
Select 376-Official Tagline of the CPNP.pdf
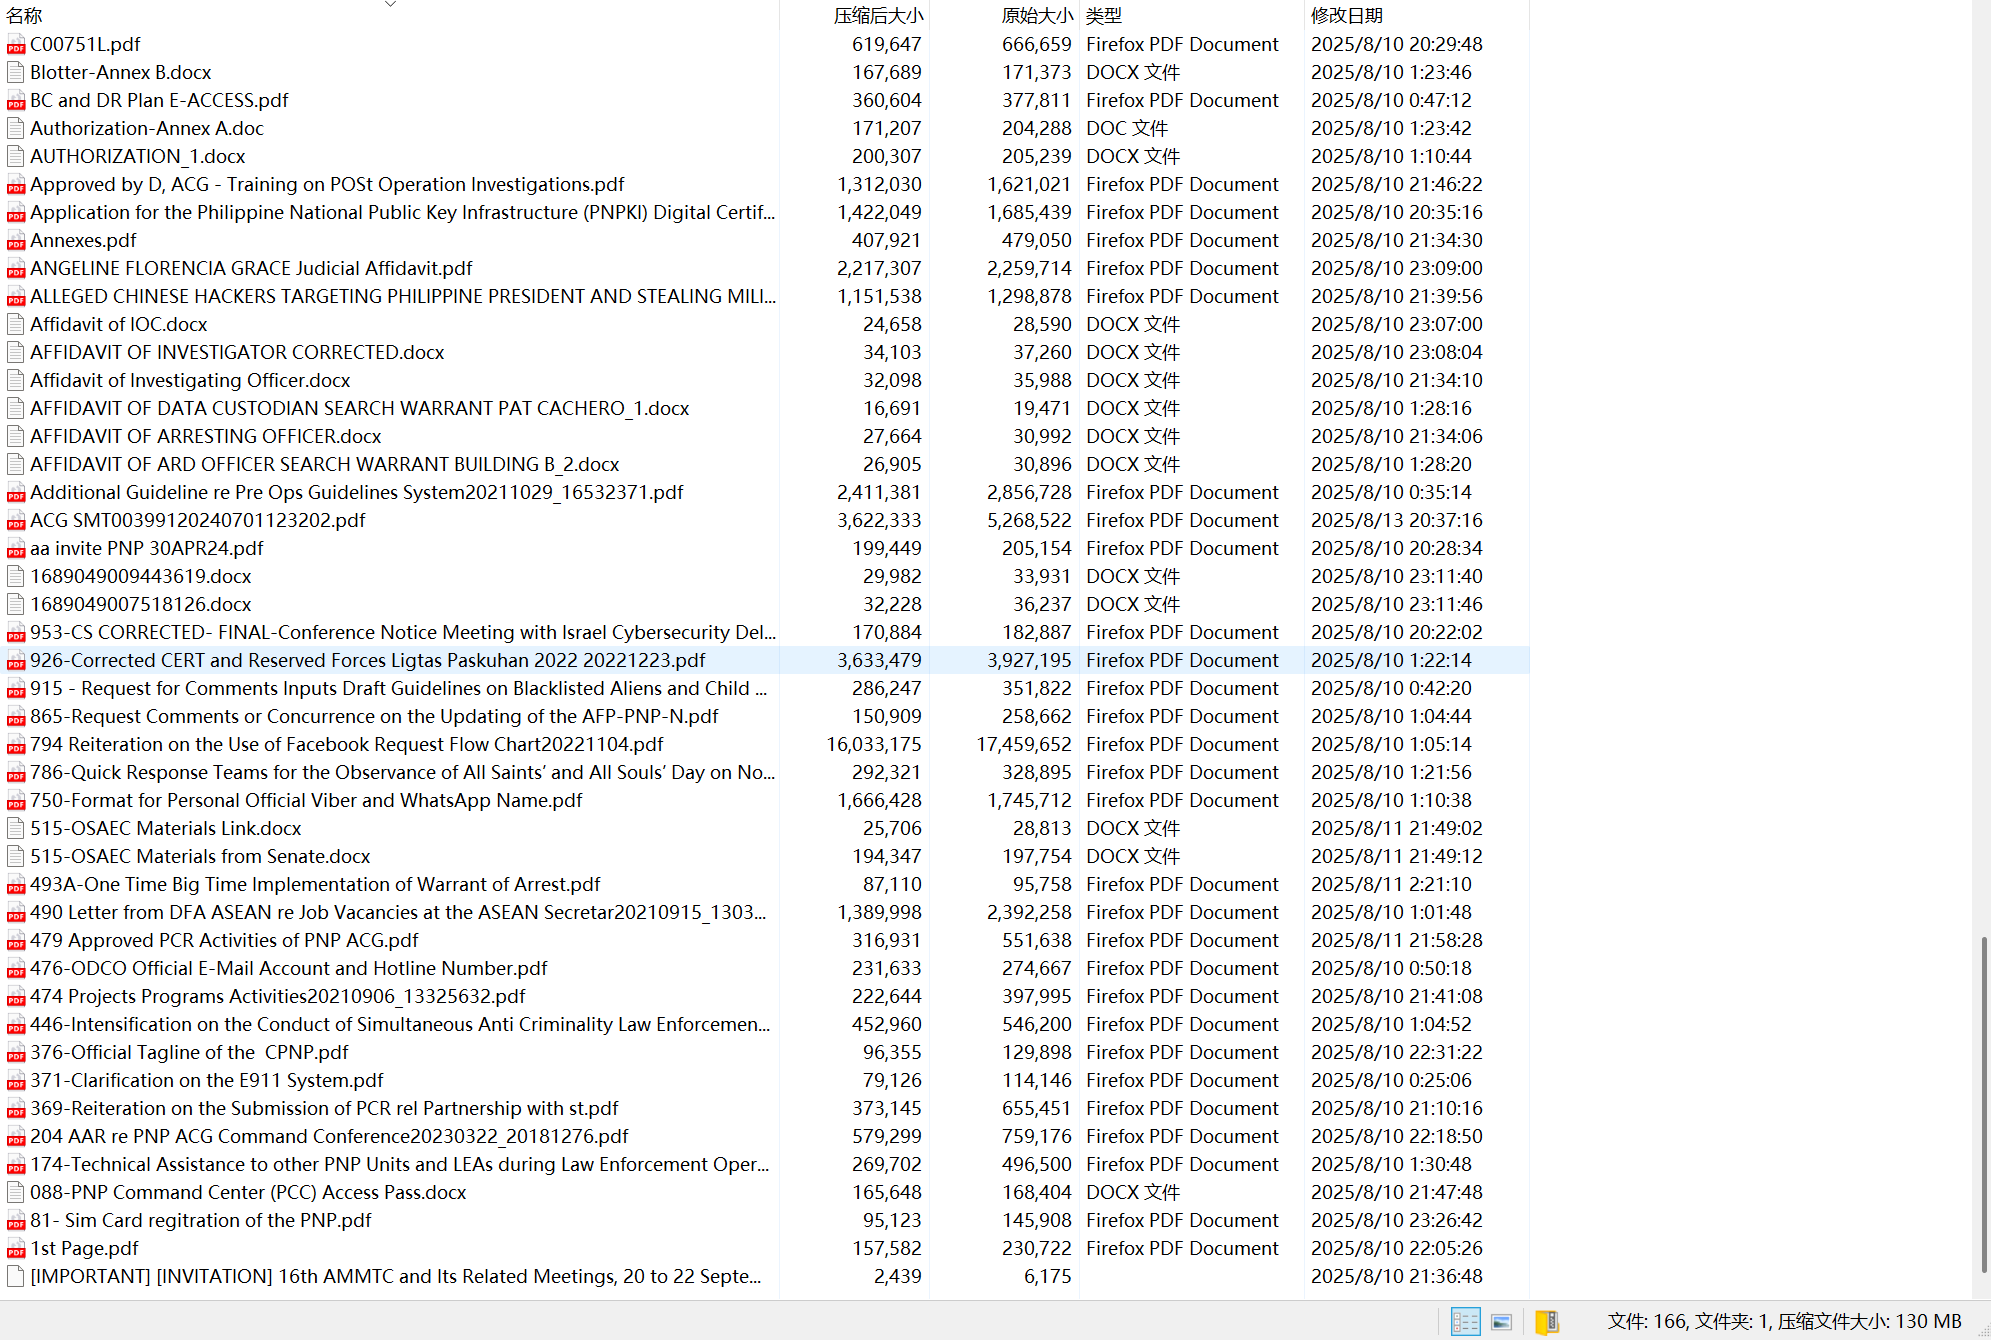coord(189,1053)
